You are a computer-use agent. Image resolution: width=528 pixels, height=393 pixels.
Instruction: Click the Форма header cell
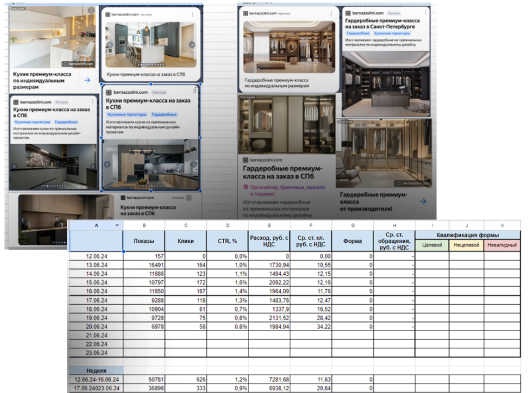[353, 241]
